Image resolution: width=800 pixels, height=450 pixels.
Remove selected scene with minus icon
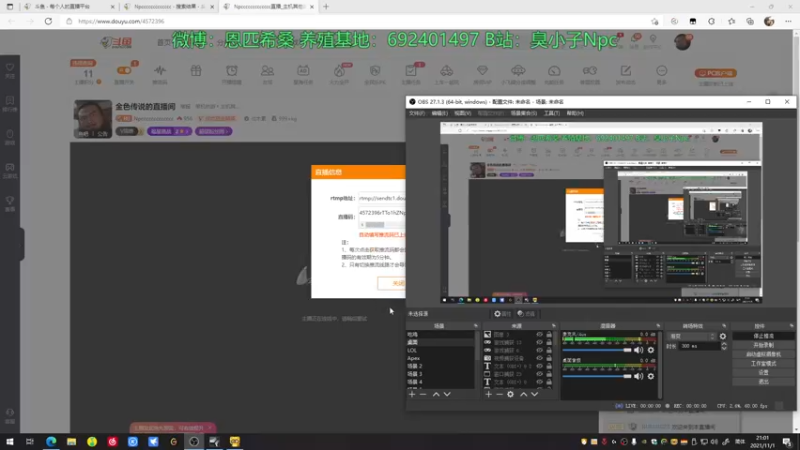[x=423, y=394]
